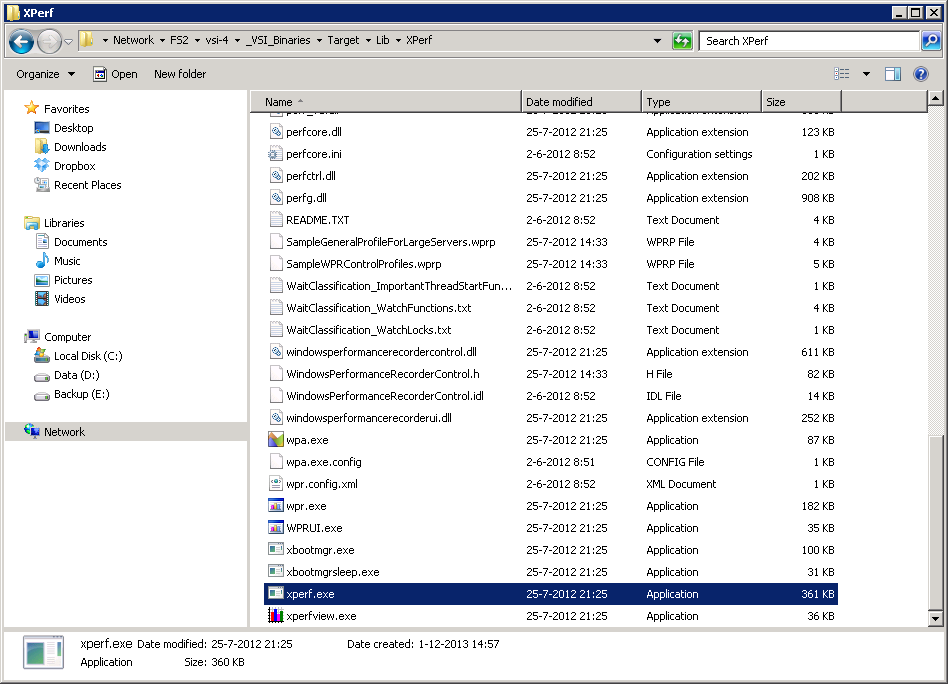Open the dropdown after Network in address bar
This screenshot has width=948, height=684.
[x=162, y=41]
